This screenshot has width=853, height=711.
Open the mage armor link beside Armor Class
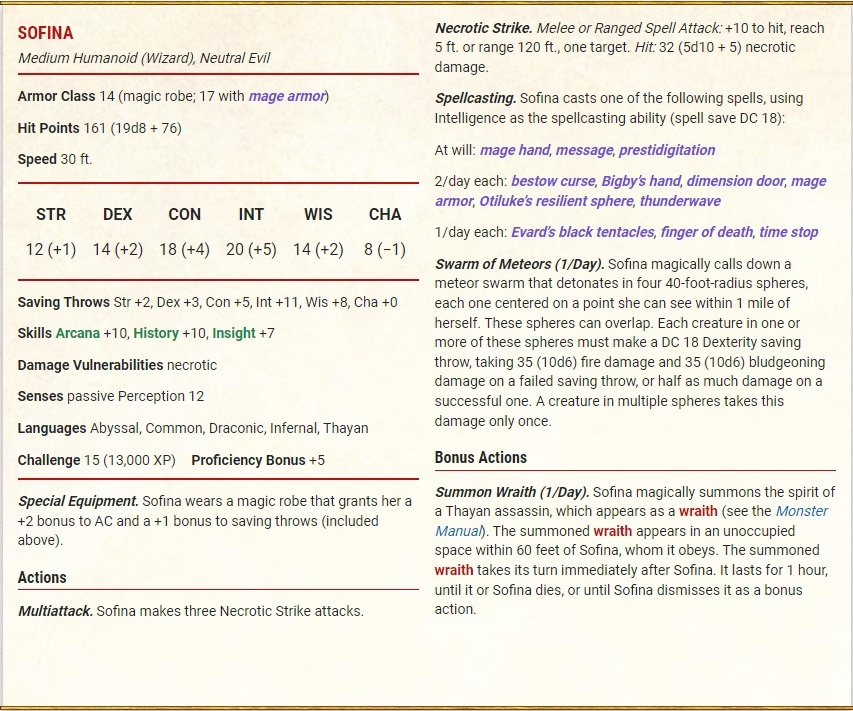coord(287,96)
